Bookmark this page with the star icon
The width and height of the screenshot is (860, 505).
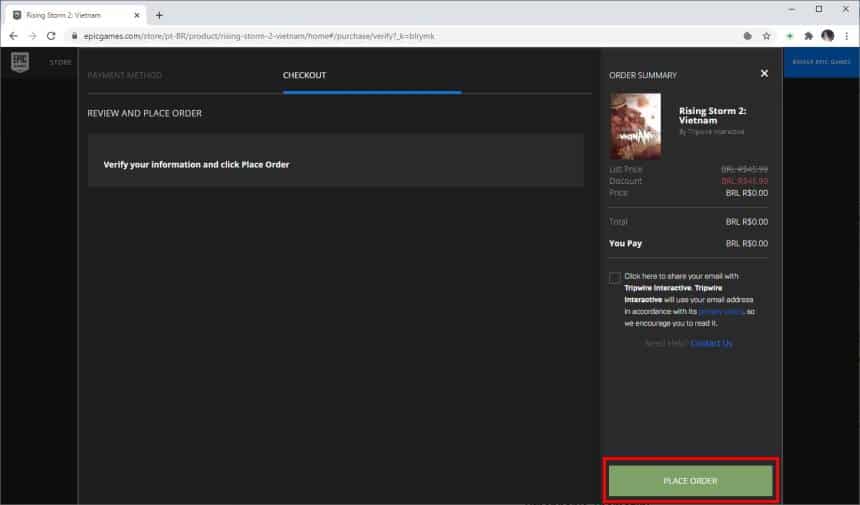pyautogui.click(x=766, y=36)
